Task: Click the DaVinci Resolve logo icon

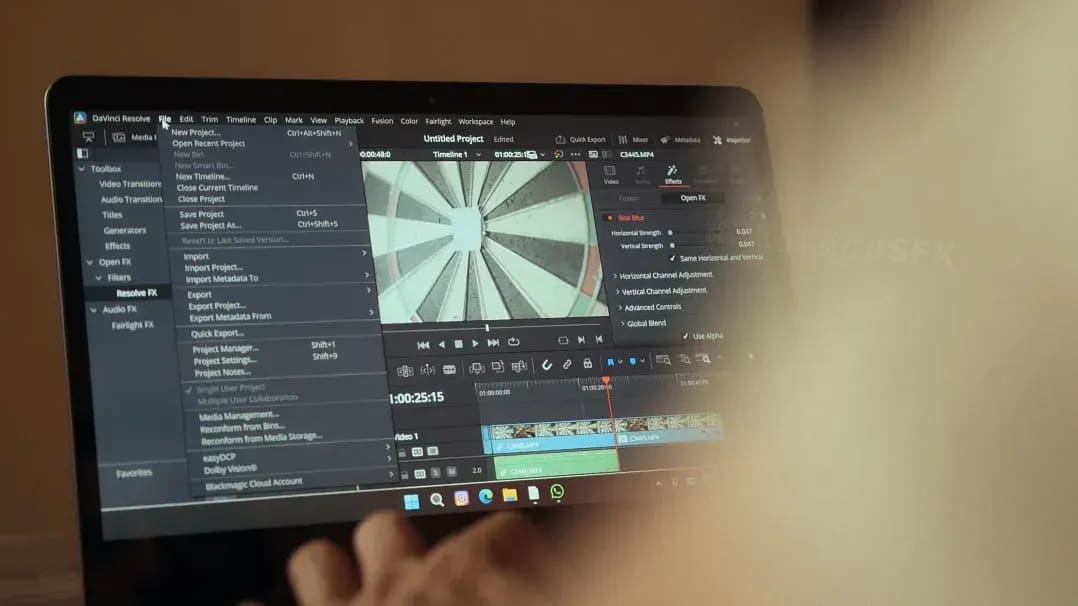Action: tap(80, 118)
